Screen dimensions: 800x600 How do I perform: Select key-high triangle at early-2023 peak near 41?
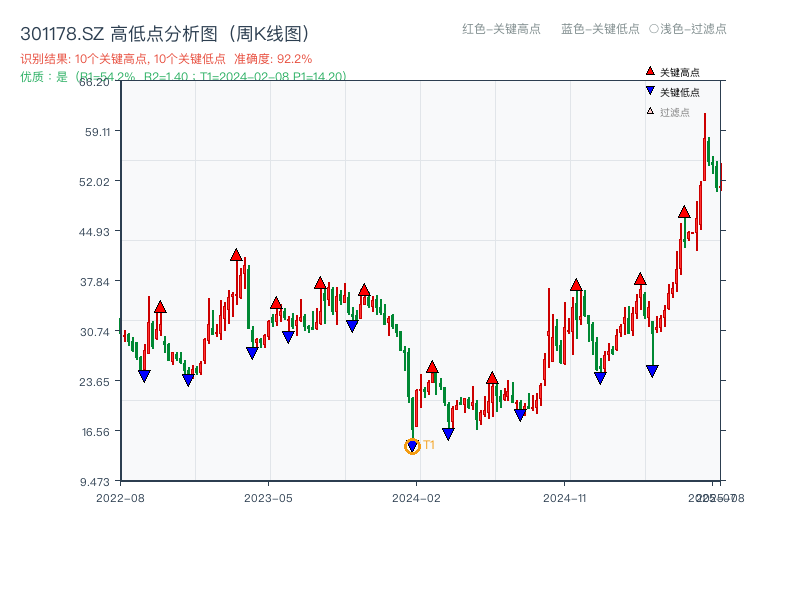(236, 255)
